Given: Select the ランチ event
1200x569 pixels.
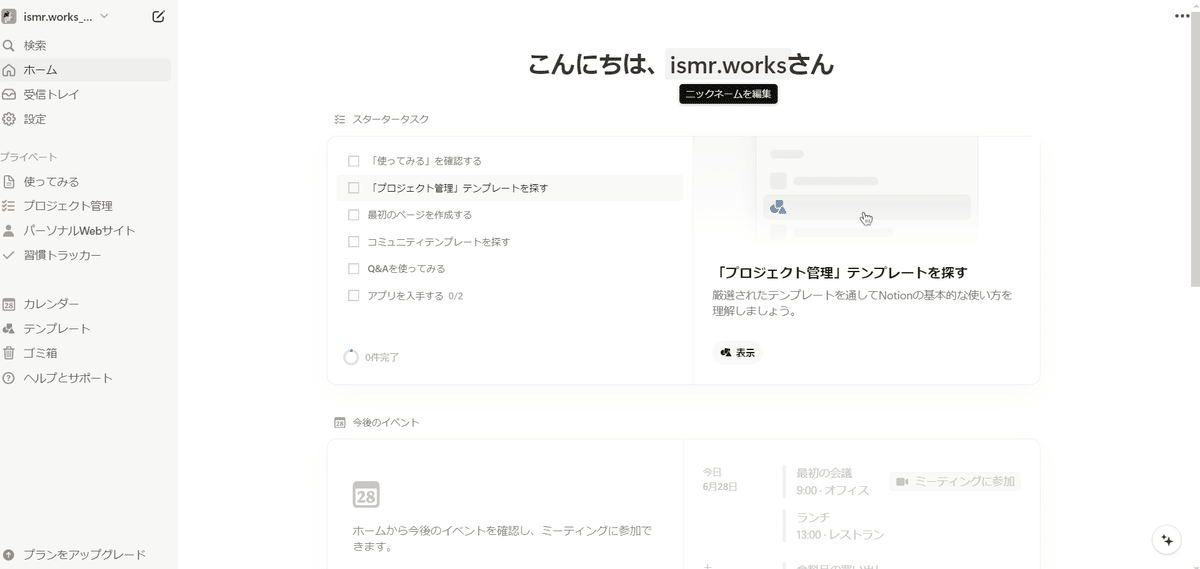Looking at the screenshot, I should (832, 526).
